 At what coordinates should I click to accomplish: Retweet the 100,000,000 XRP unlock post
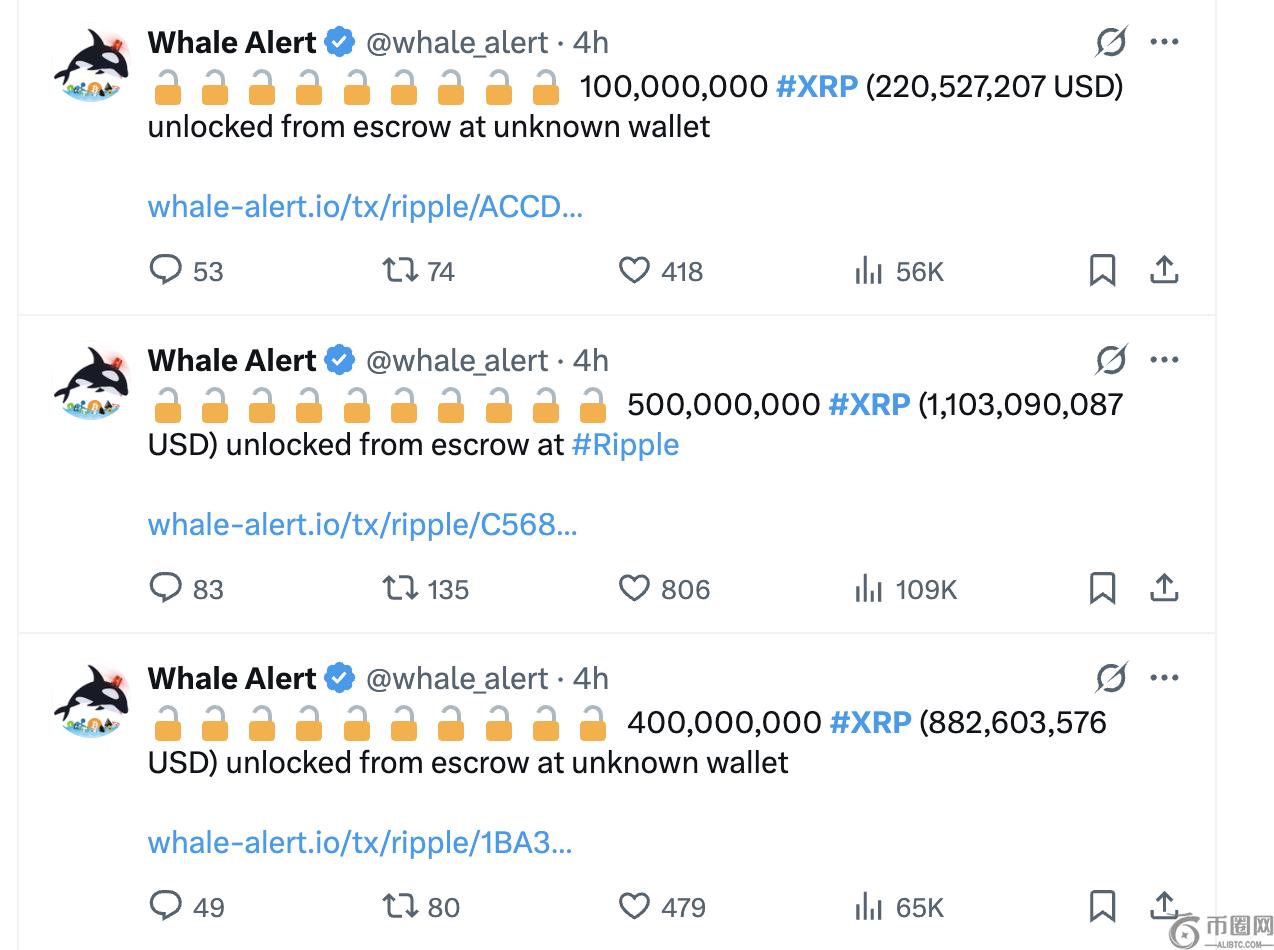400,270
